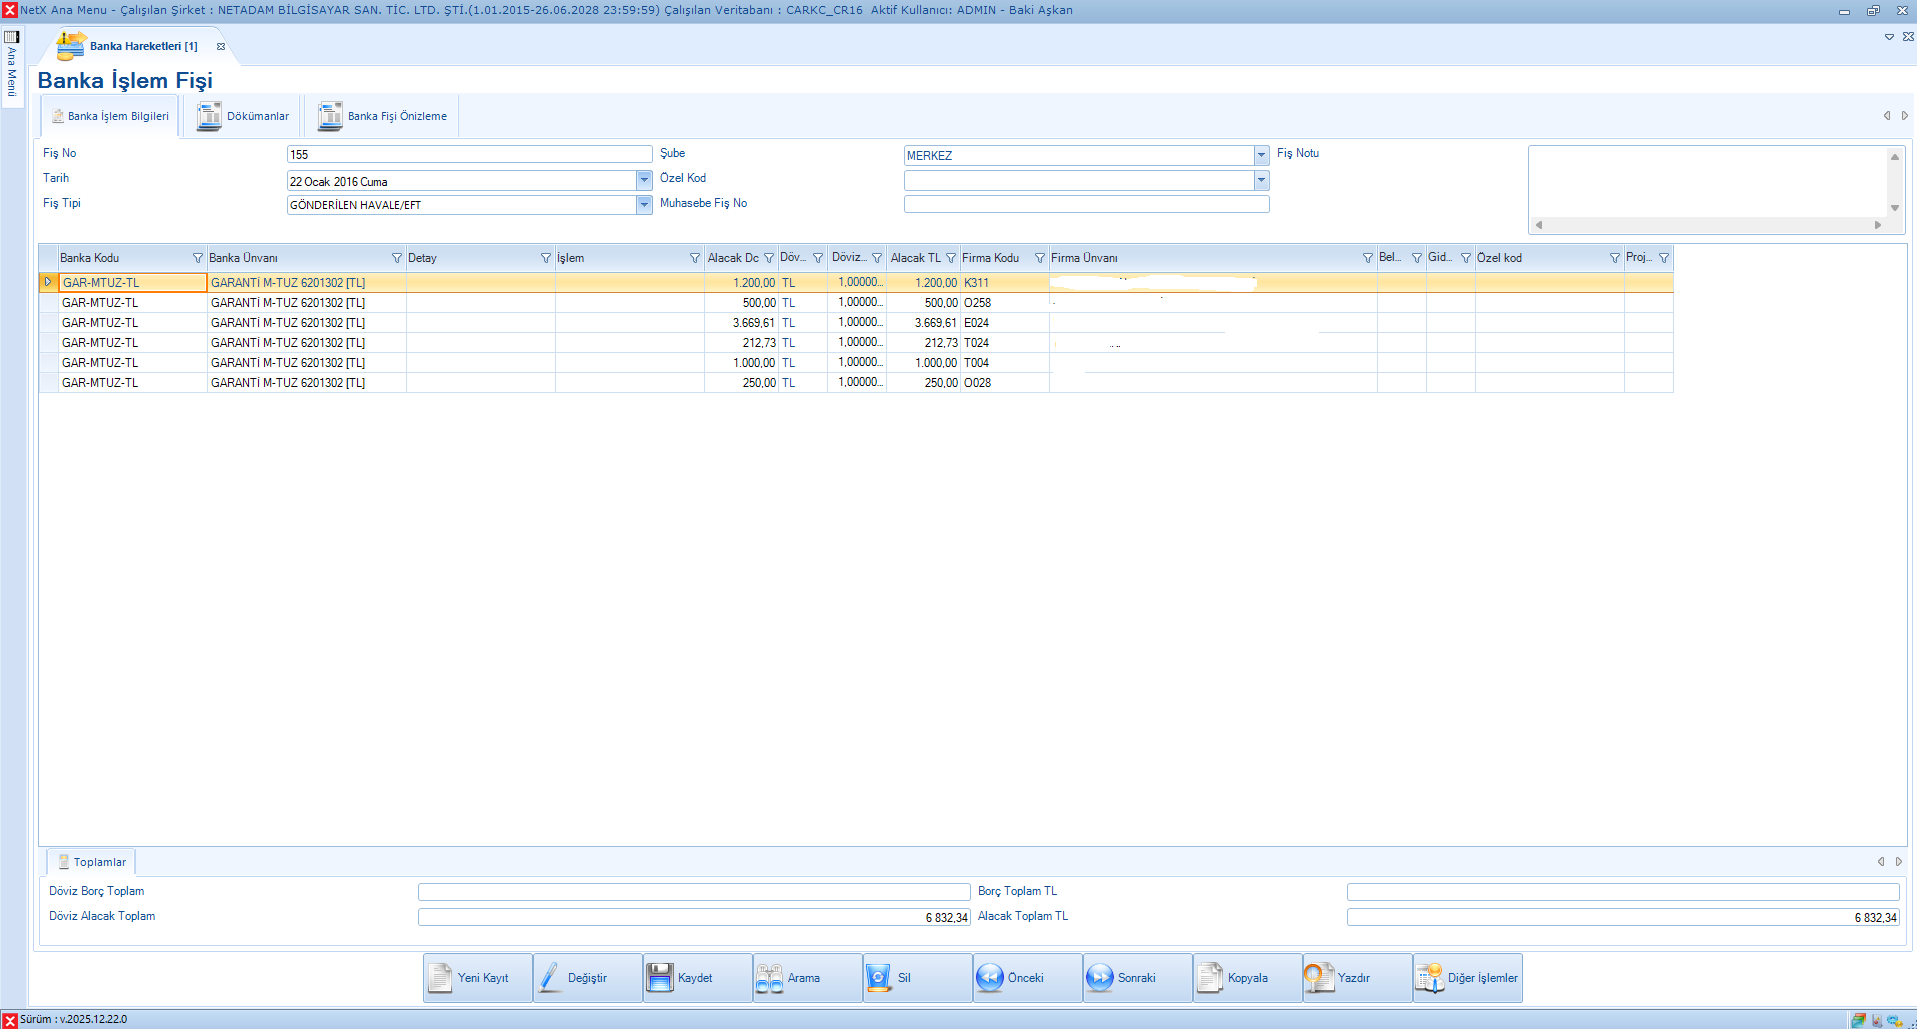Click the Değiştir pencil icon
The image size is (1917, 1029).
551,978
